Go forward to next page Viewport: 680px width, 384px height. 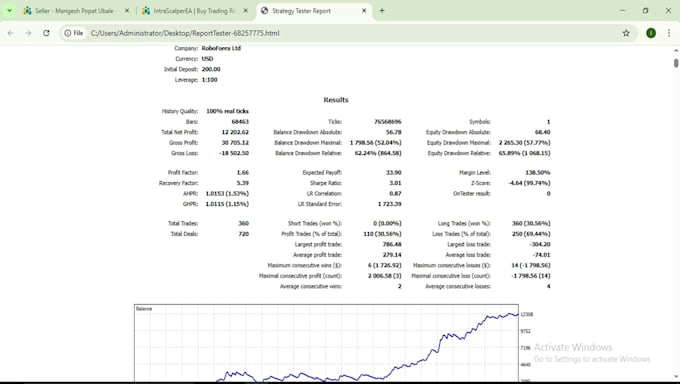point(29,33)
